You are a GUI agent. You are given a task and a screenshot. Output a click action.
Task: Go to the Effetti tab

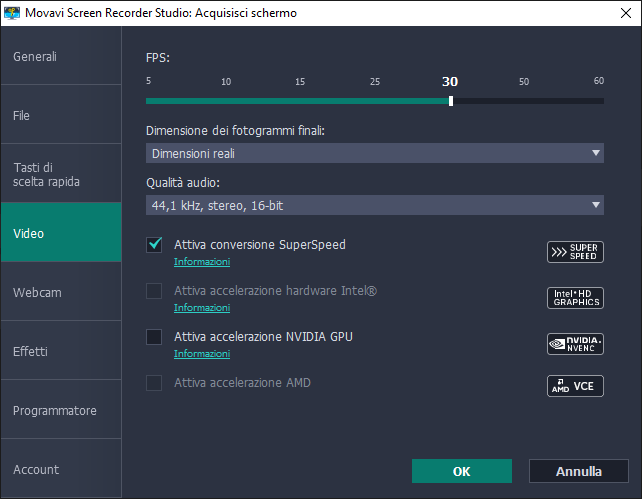[61, 352]
